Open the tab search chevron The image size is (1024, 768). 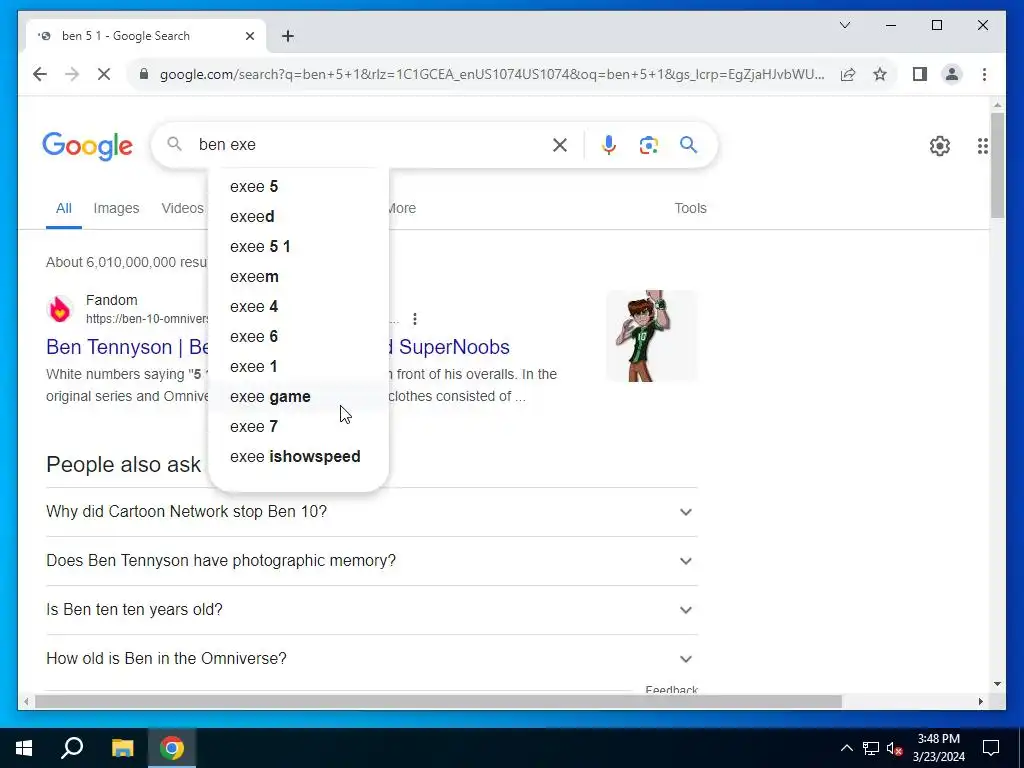coord(844,25)
